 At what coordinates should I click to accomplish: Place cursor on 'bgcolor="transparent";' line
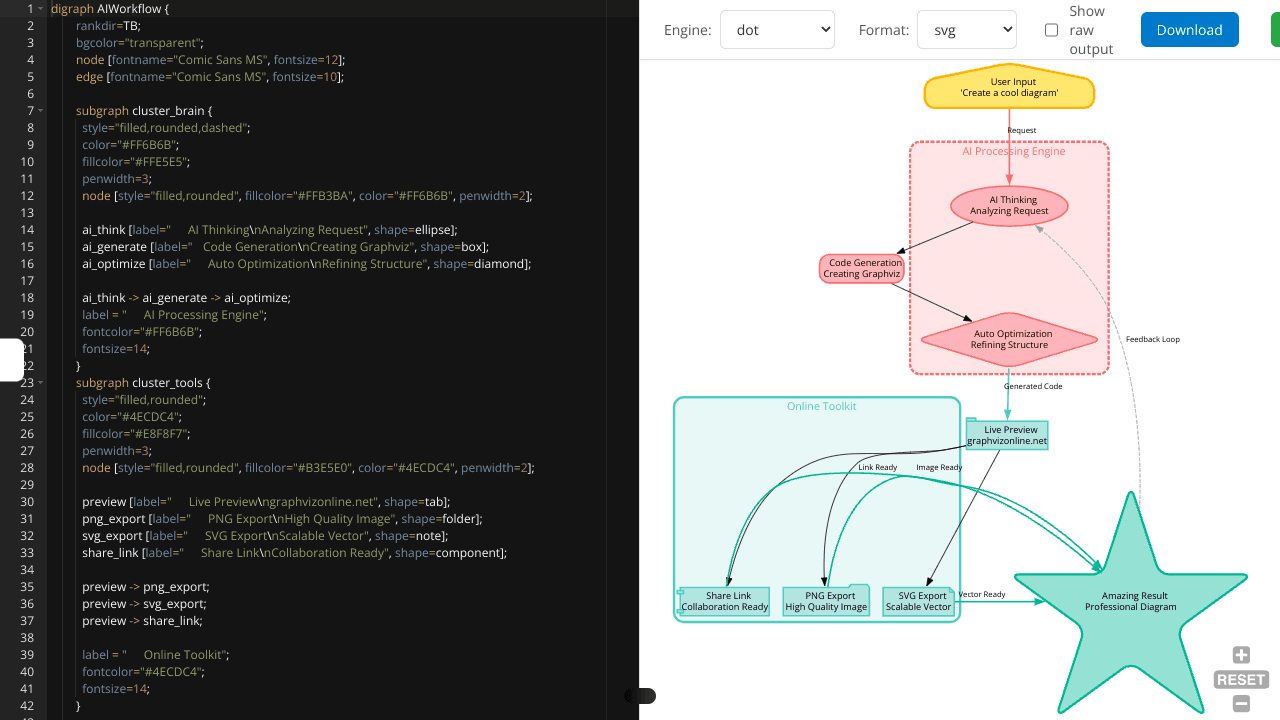pos(140,43)
